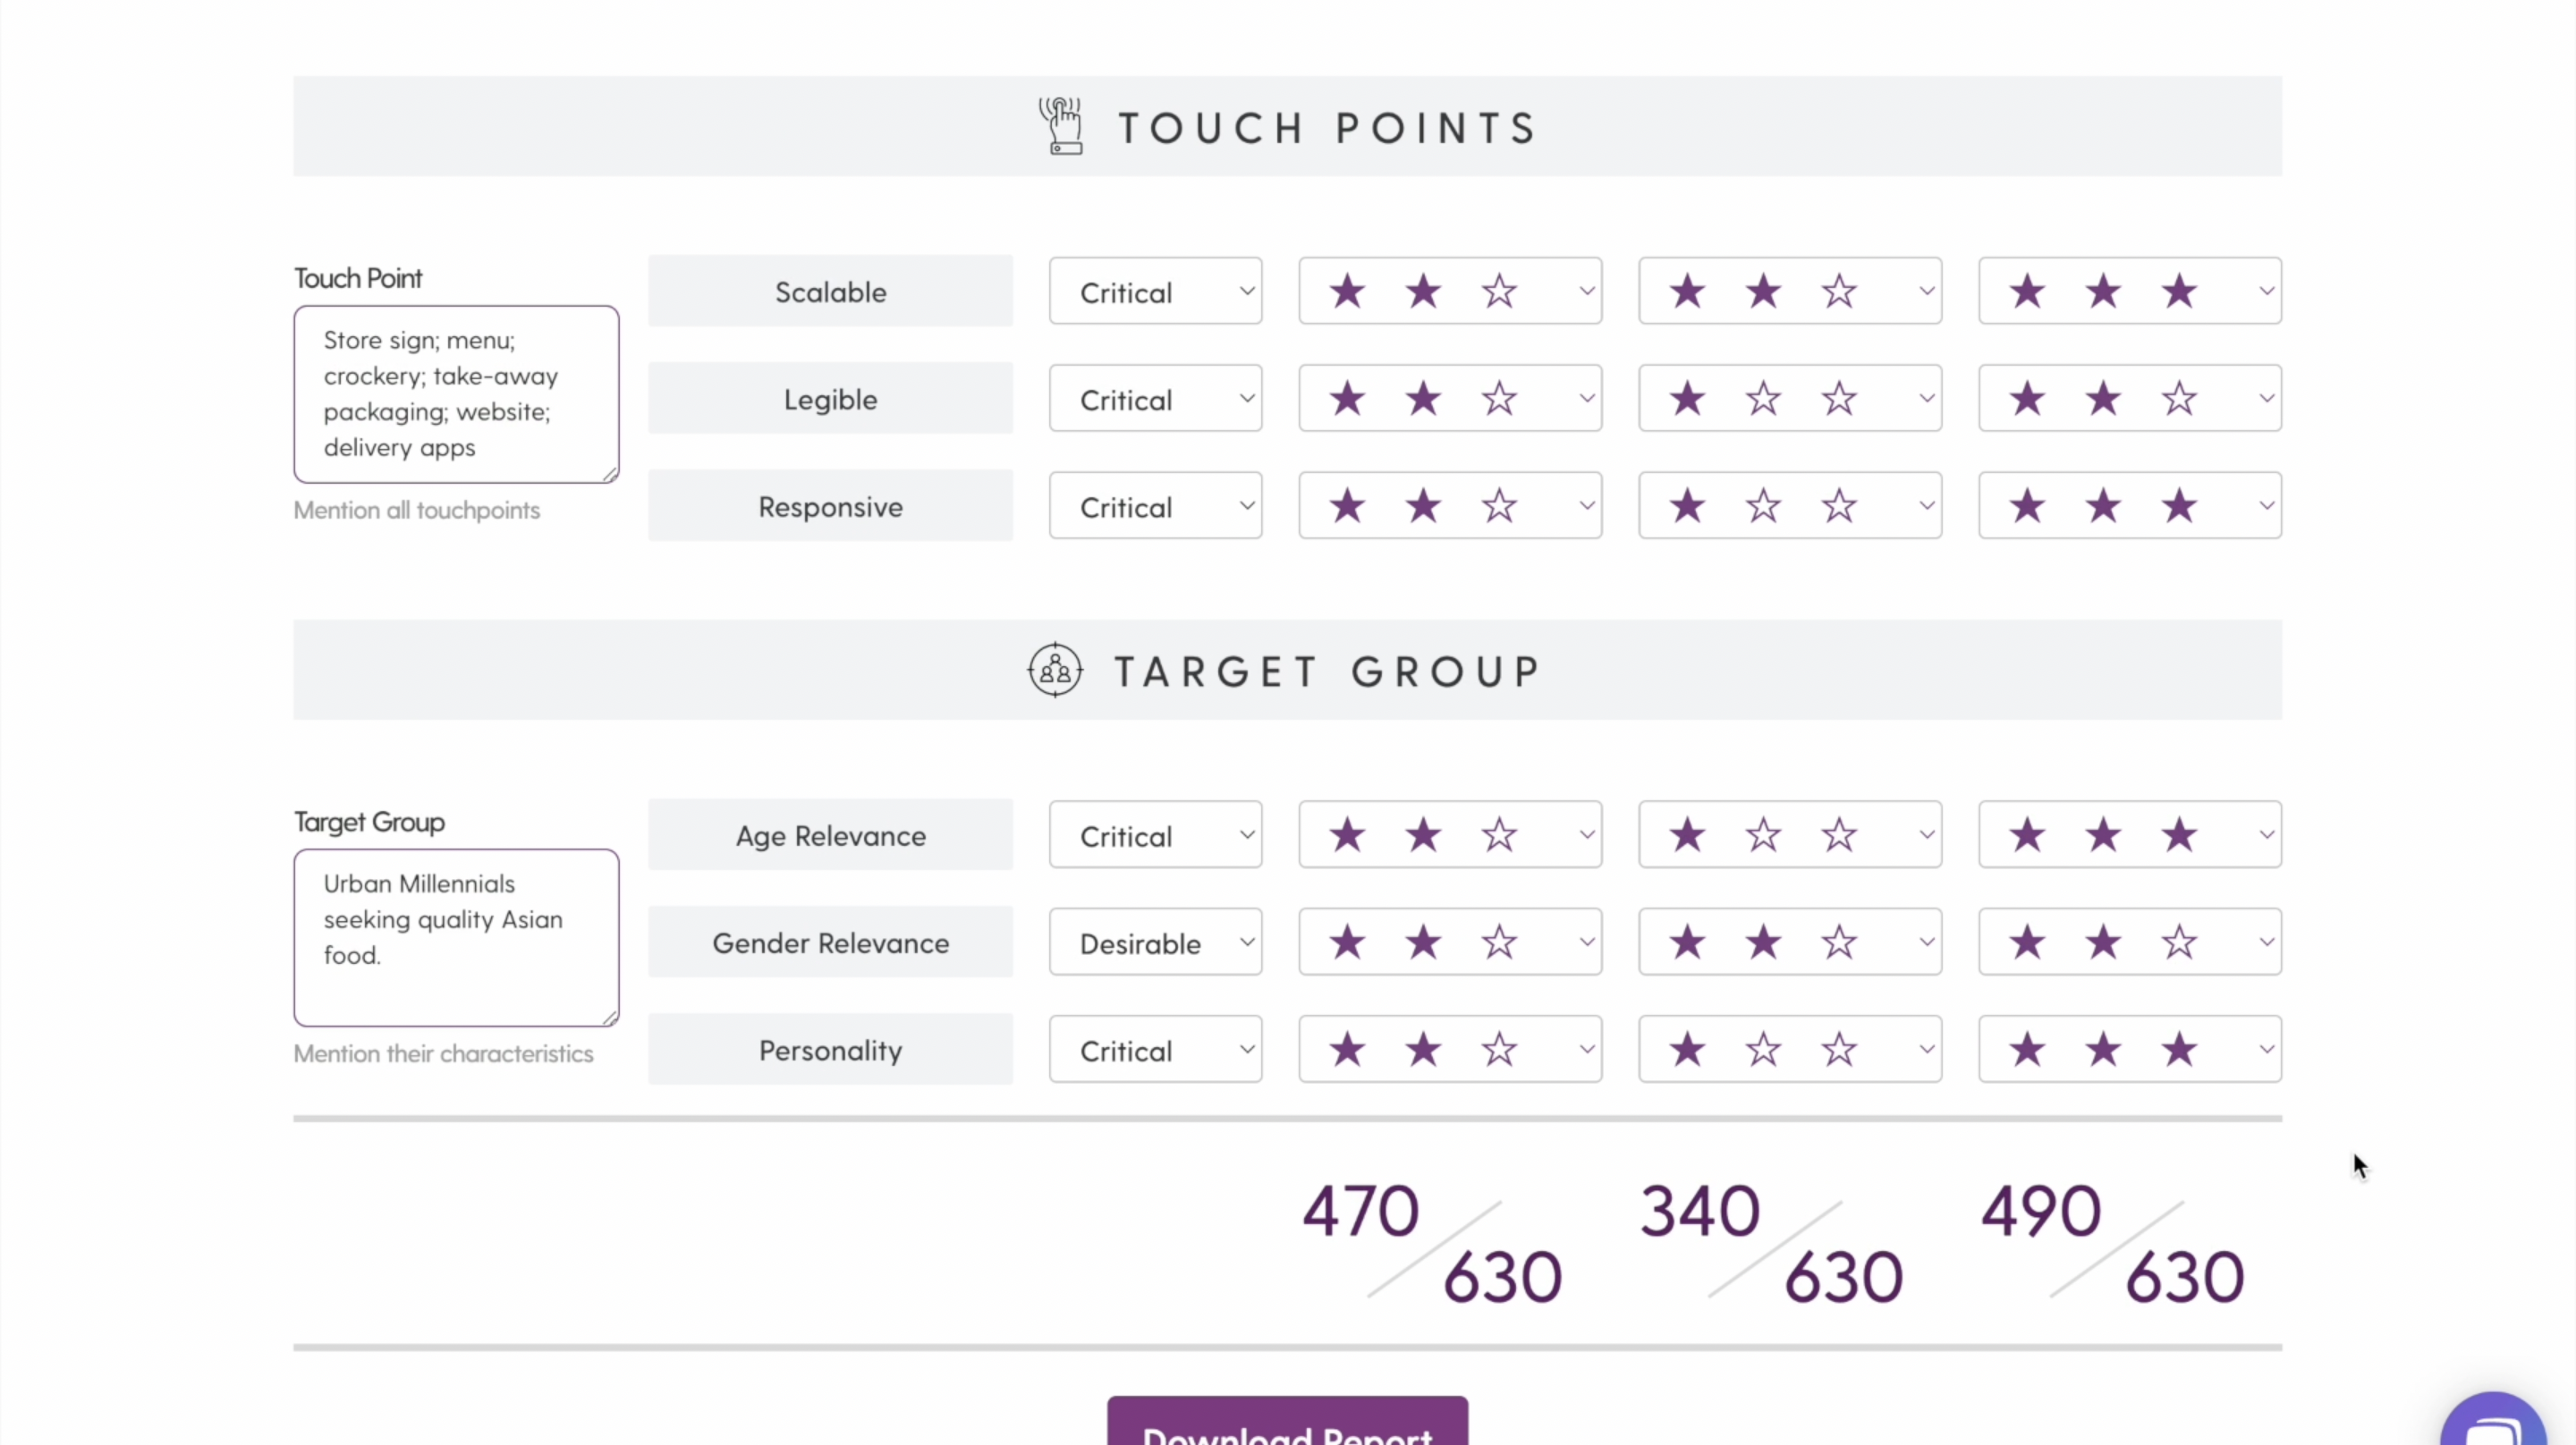Click the Target Group description text area
This screenshot has width=2576, height=1445.
click(456, 938)
